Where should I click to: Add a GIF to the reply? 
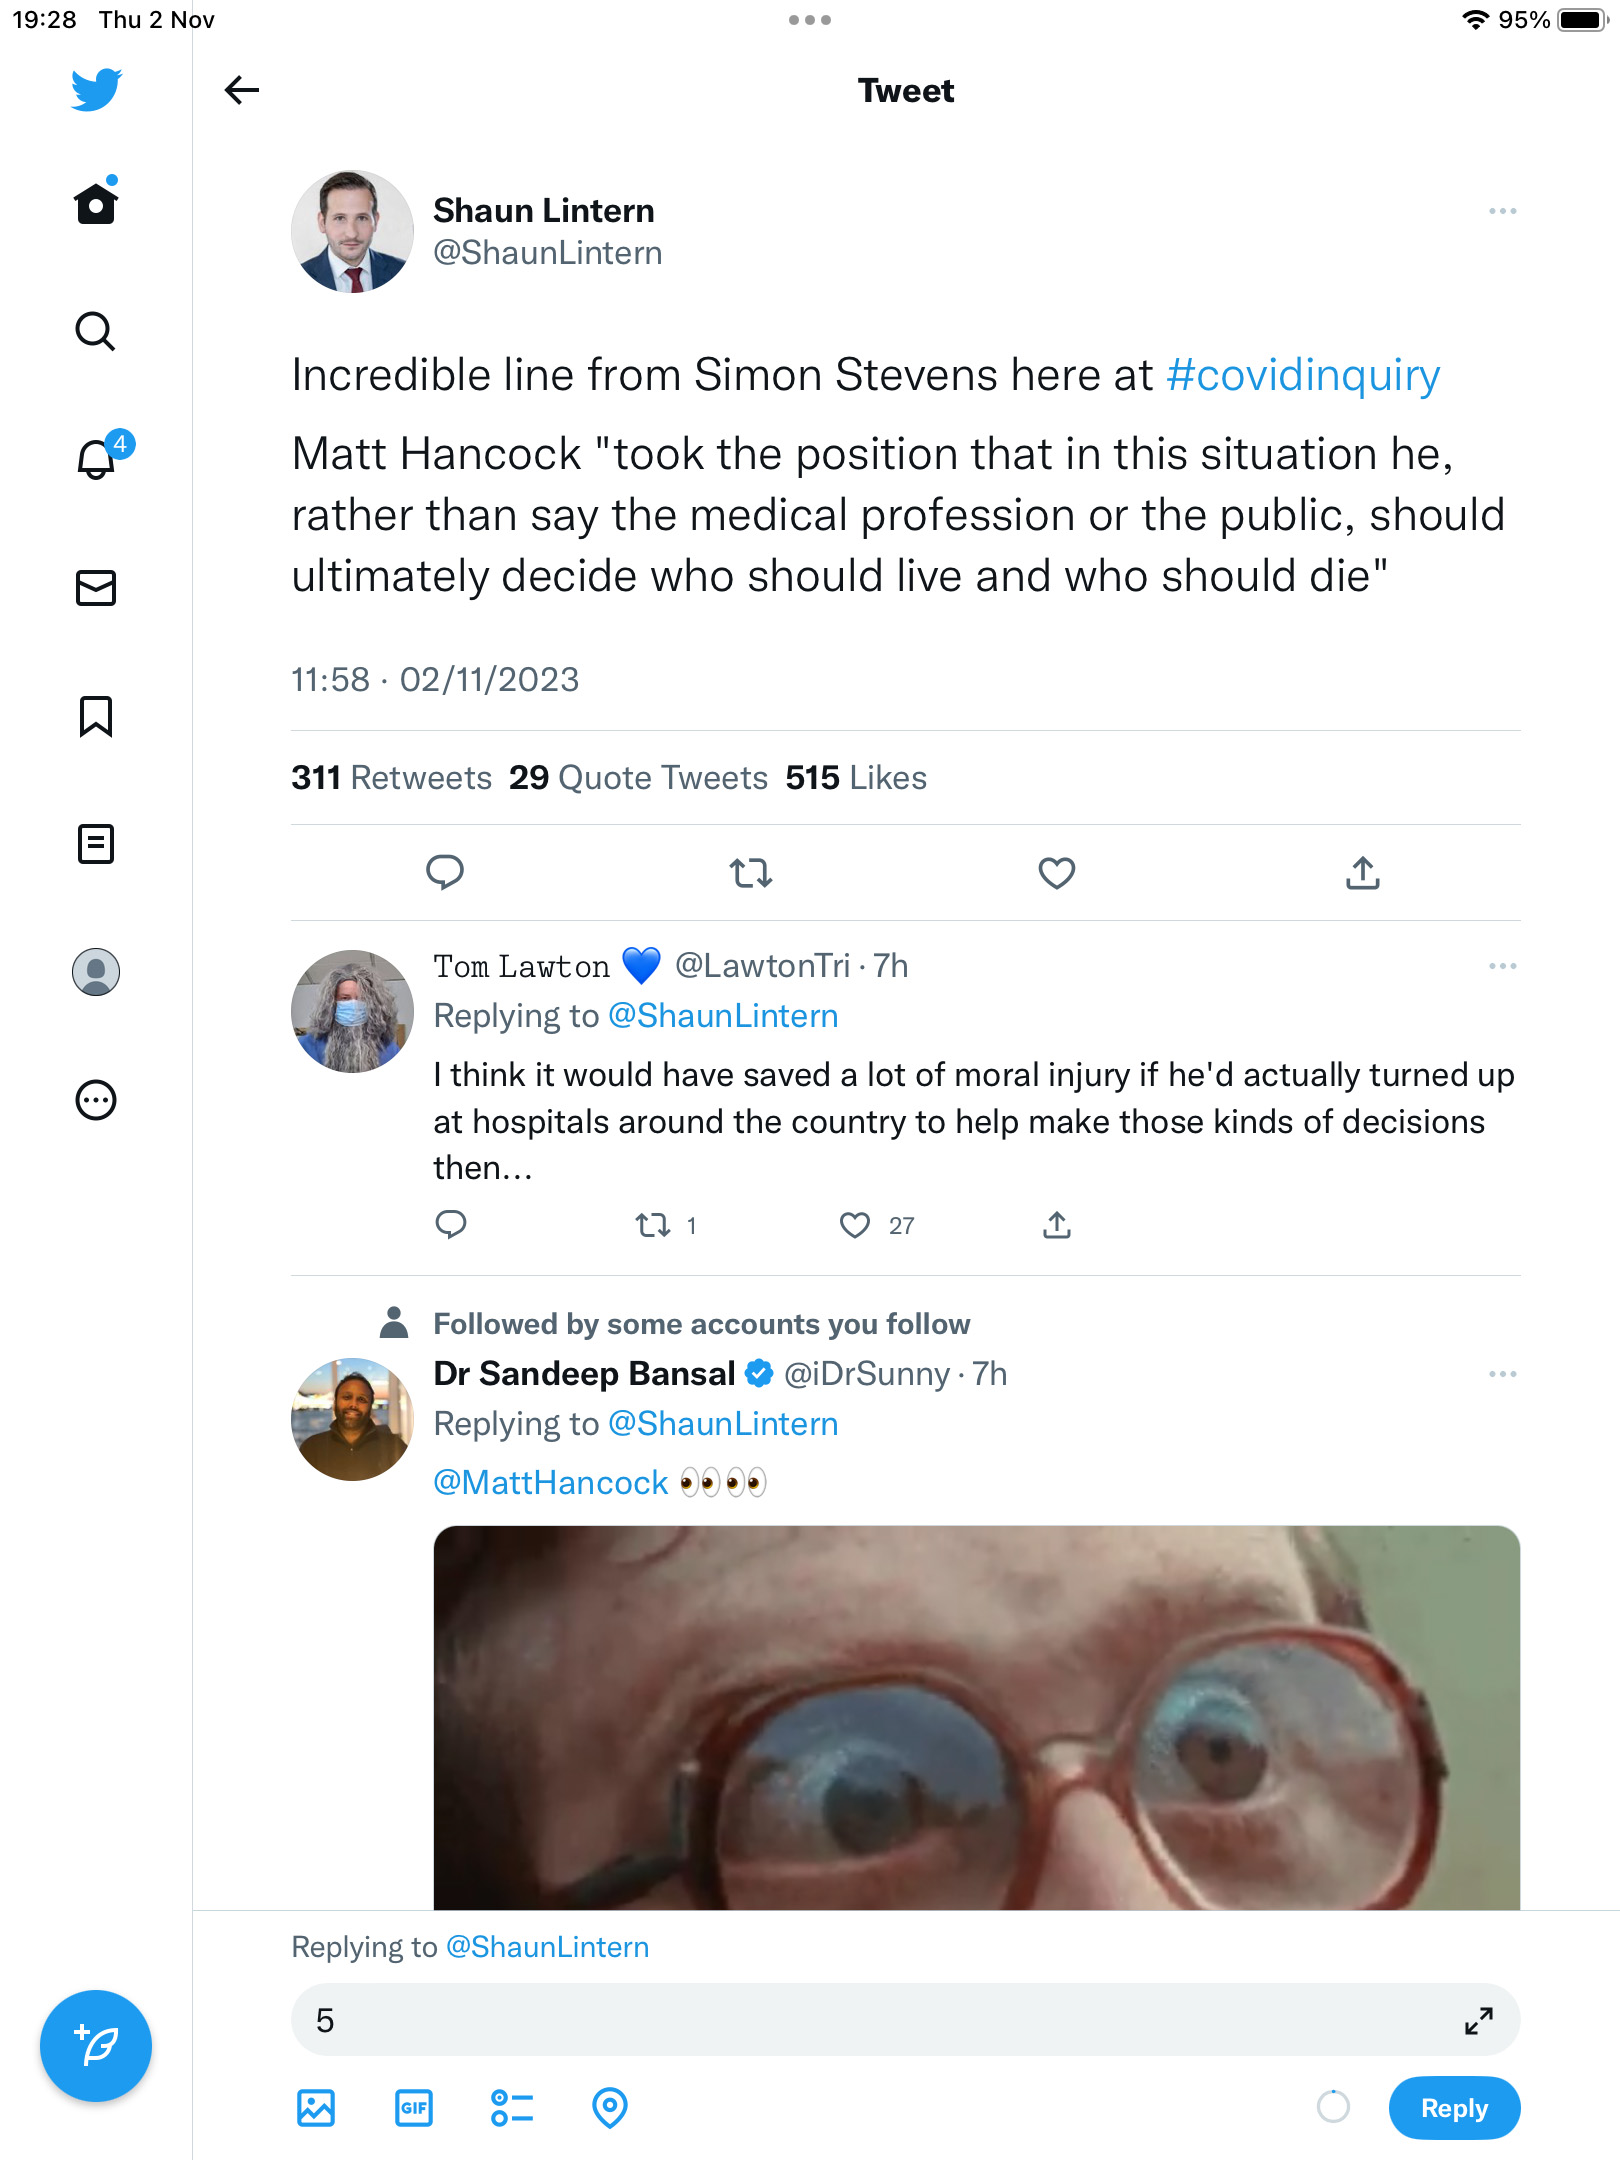(x=414, y=2108)
